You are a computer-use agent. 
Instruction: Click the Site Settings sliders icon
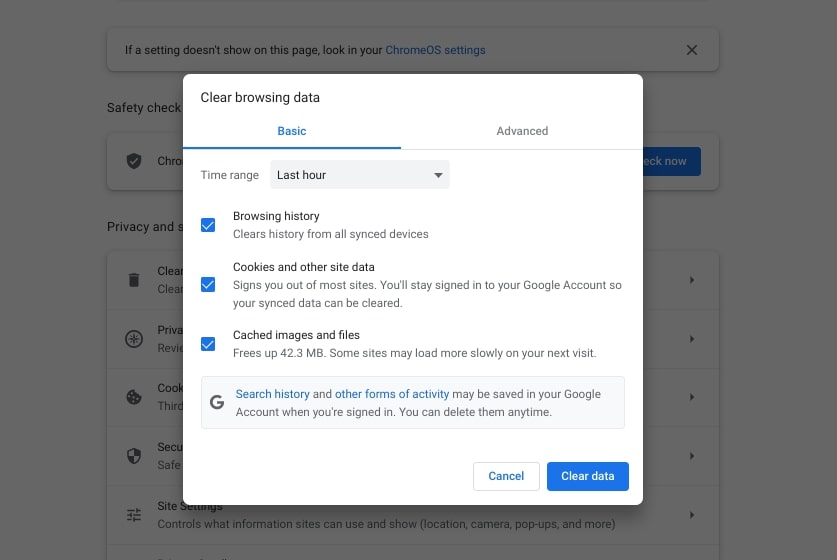pyautogui.click(x=134, y=515)
